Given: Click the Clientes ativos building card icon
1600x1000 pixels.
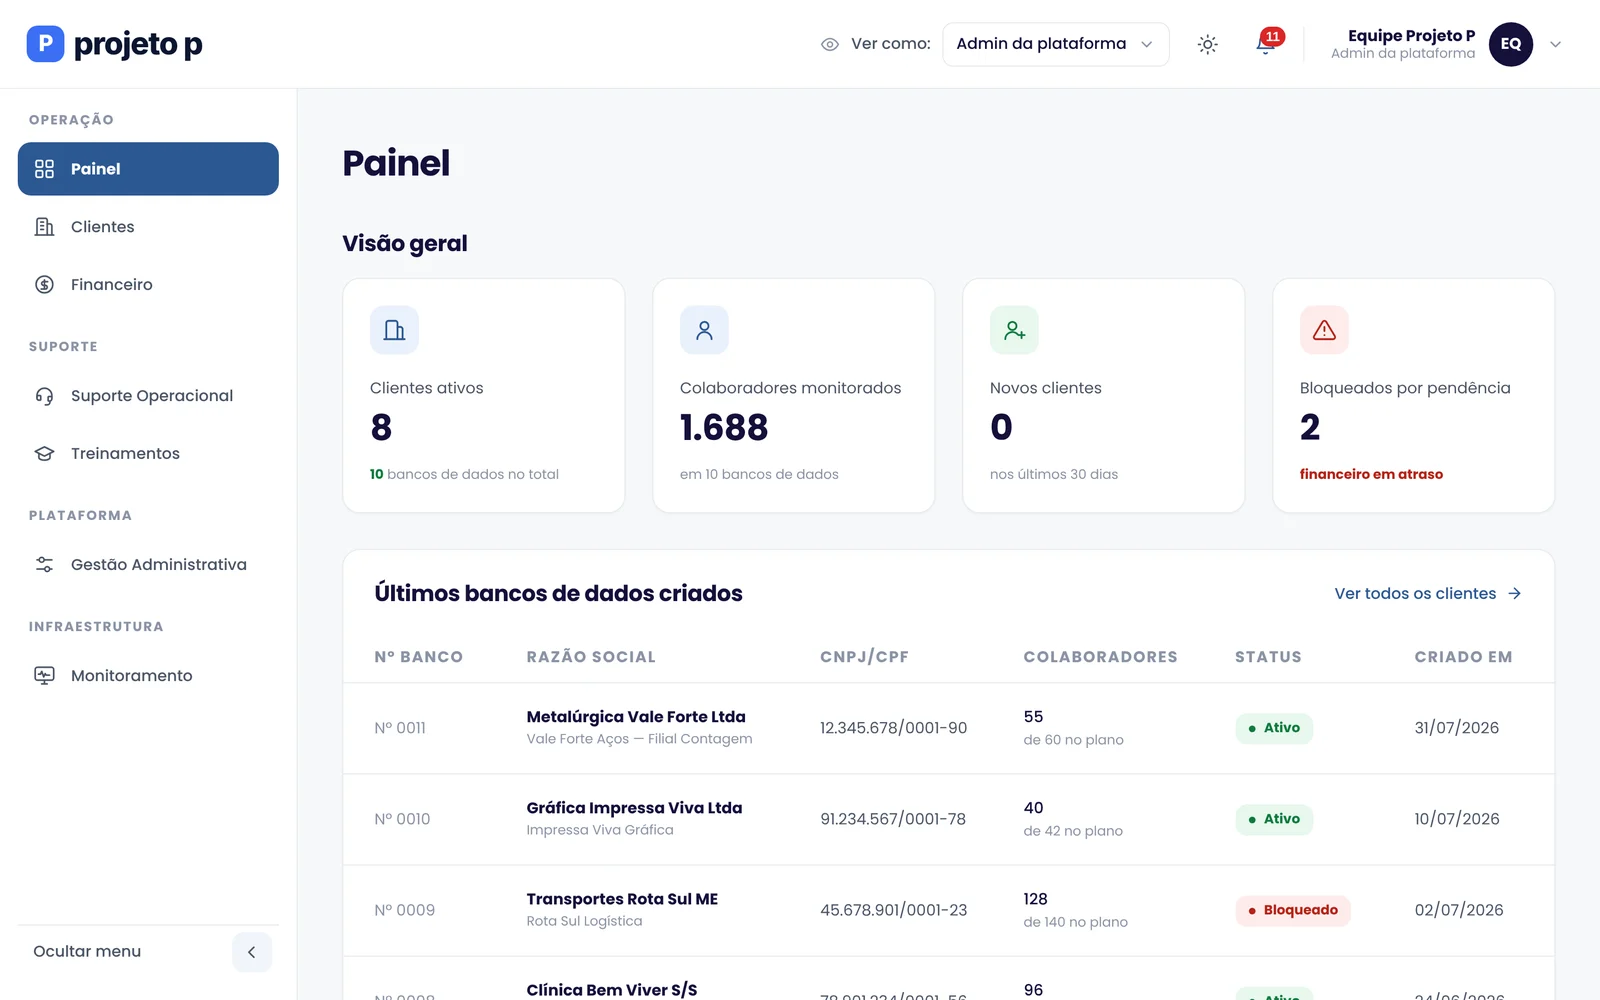Looking at the screenshot, I should (394, 330).
